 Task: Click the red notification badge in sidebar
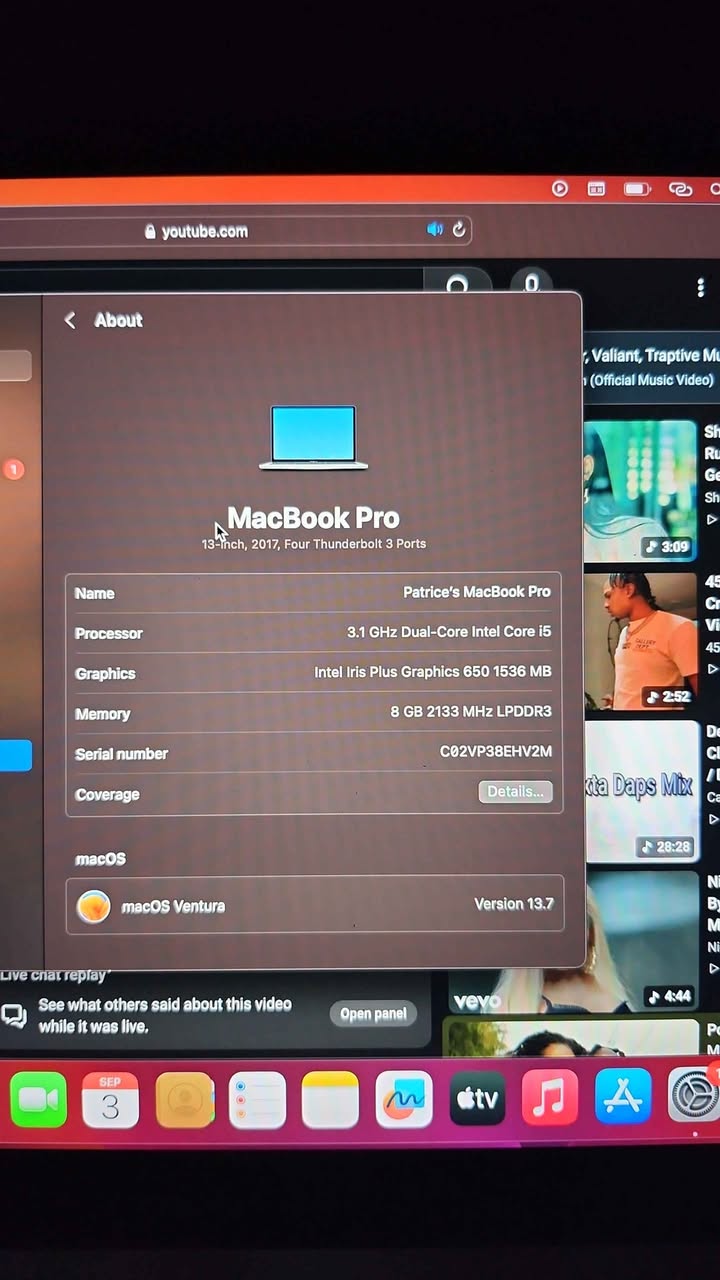click(x=14, y=469)
